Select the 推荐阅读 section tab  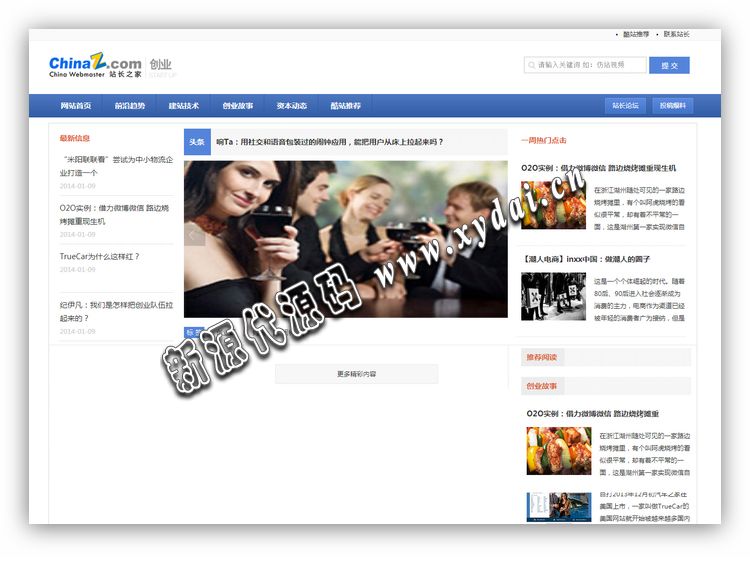tap(541, 357)
